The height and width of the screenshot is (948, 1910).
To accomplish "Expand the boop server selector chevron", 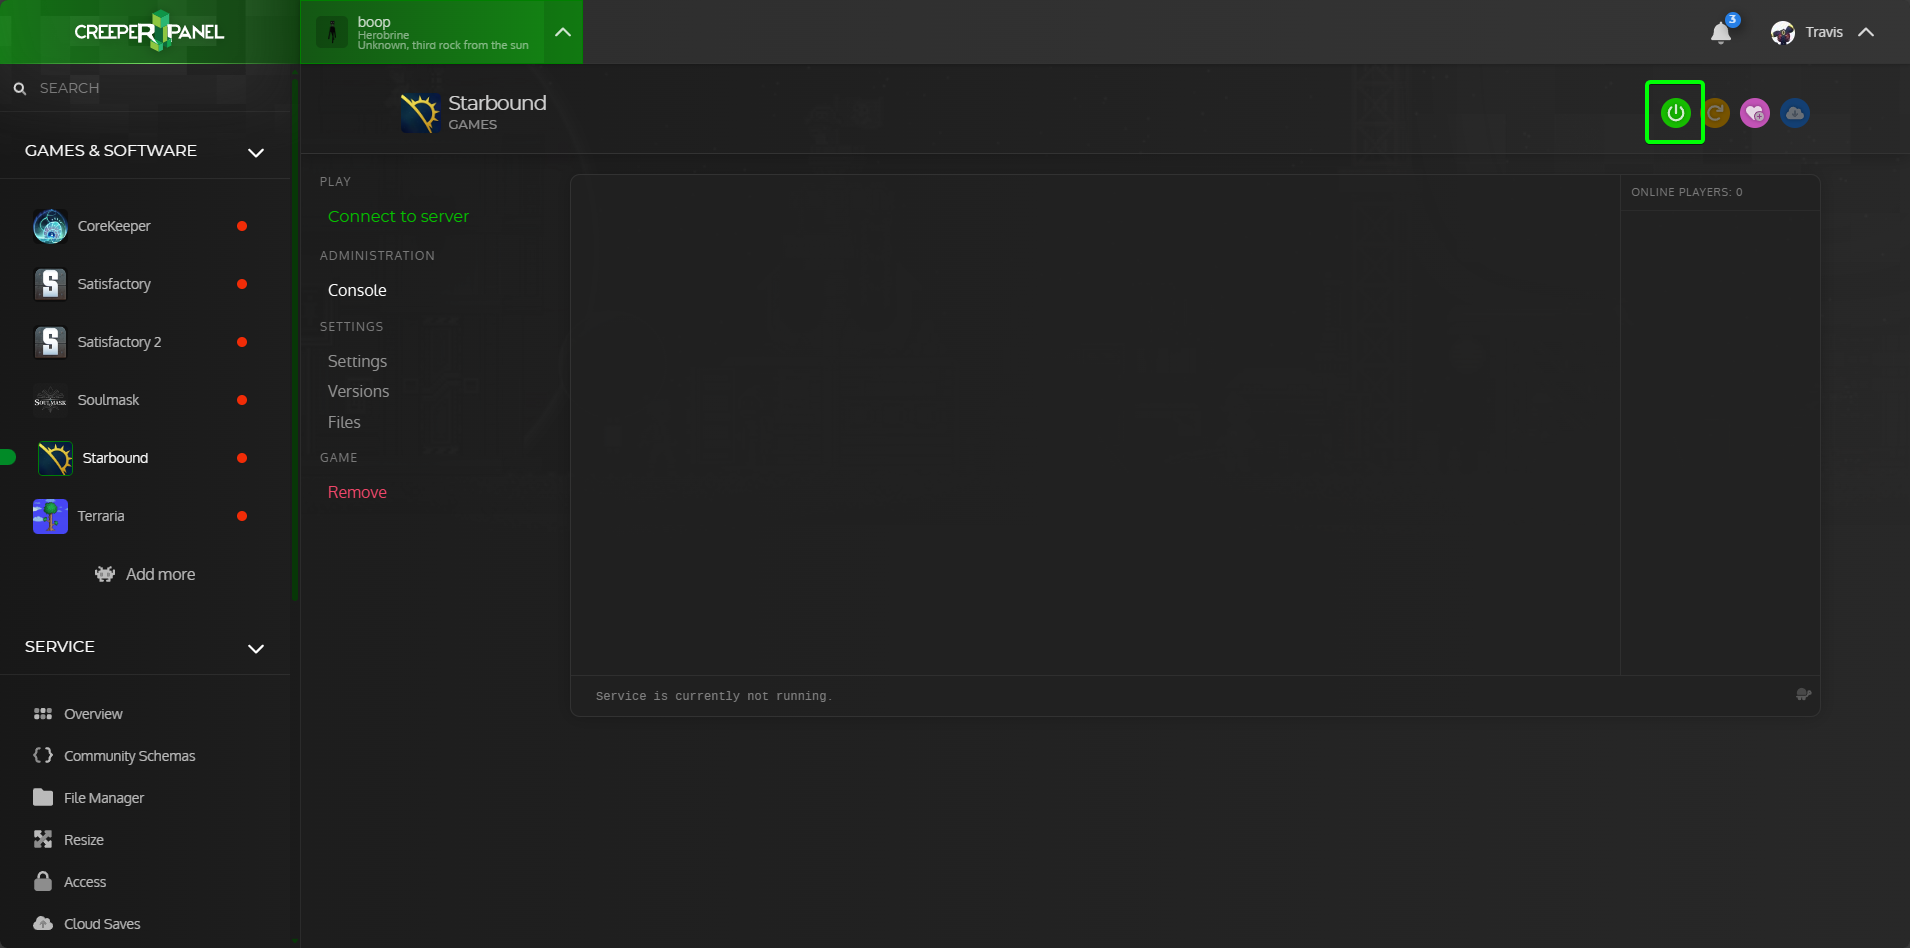I will pos(563,32).
